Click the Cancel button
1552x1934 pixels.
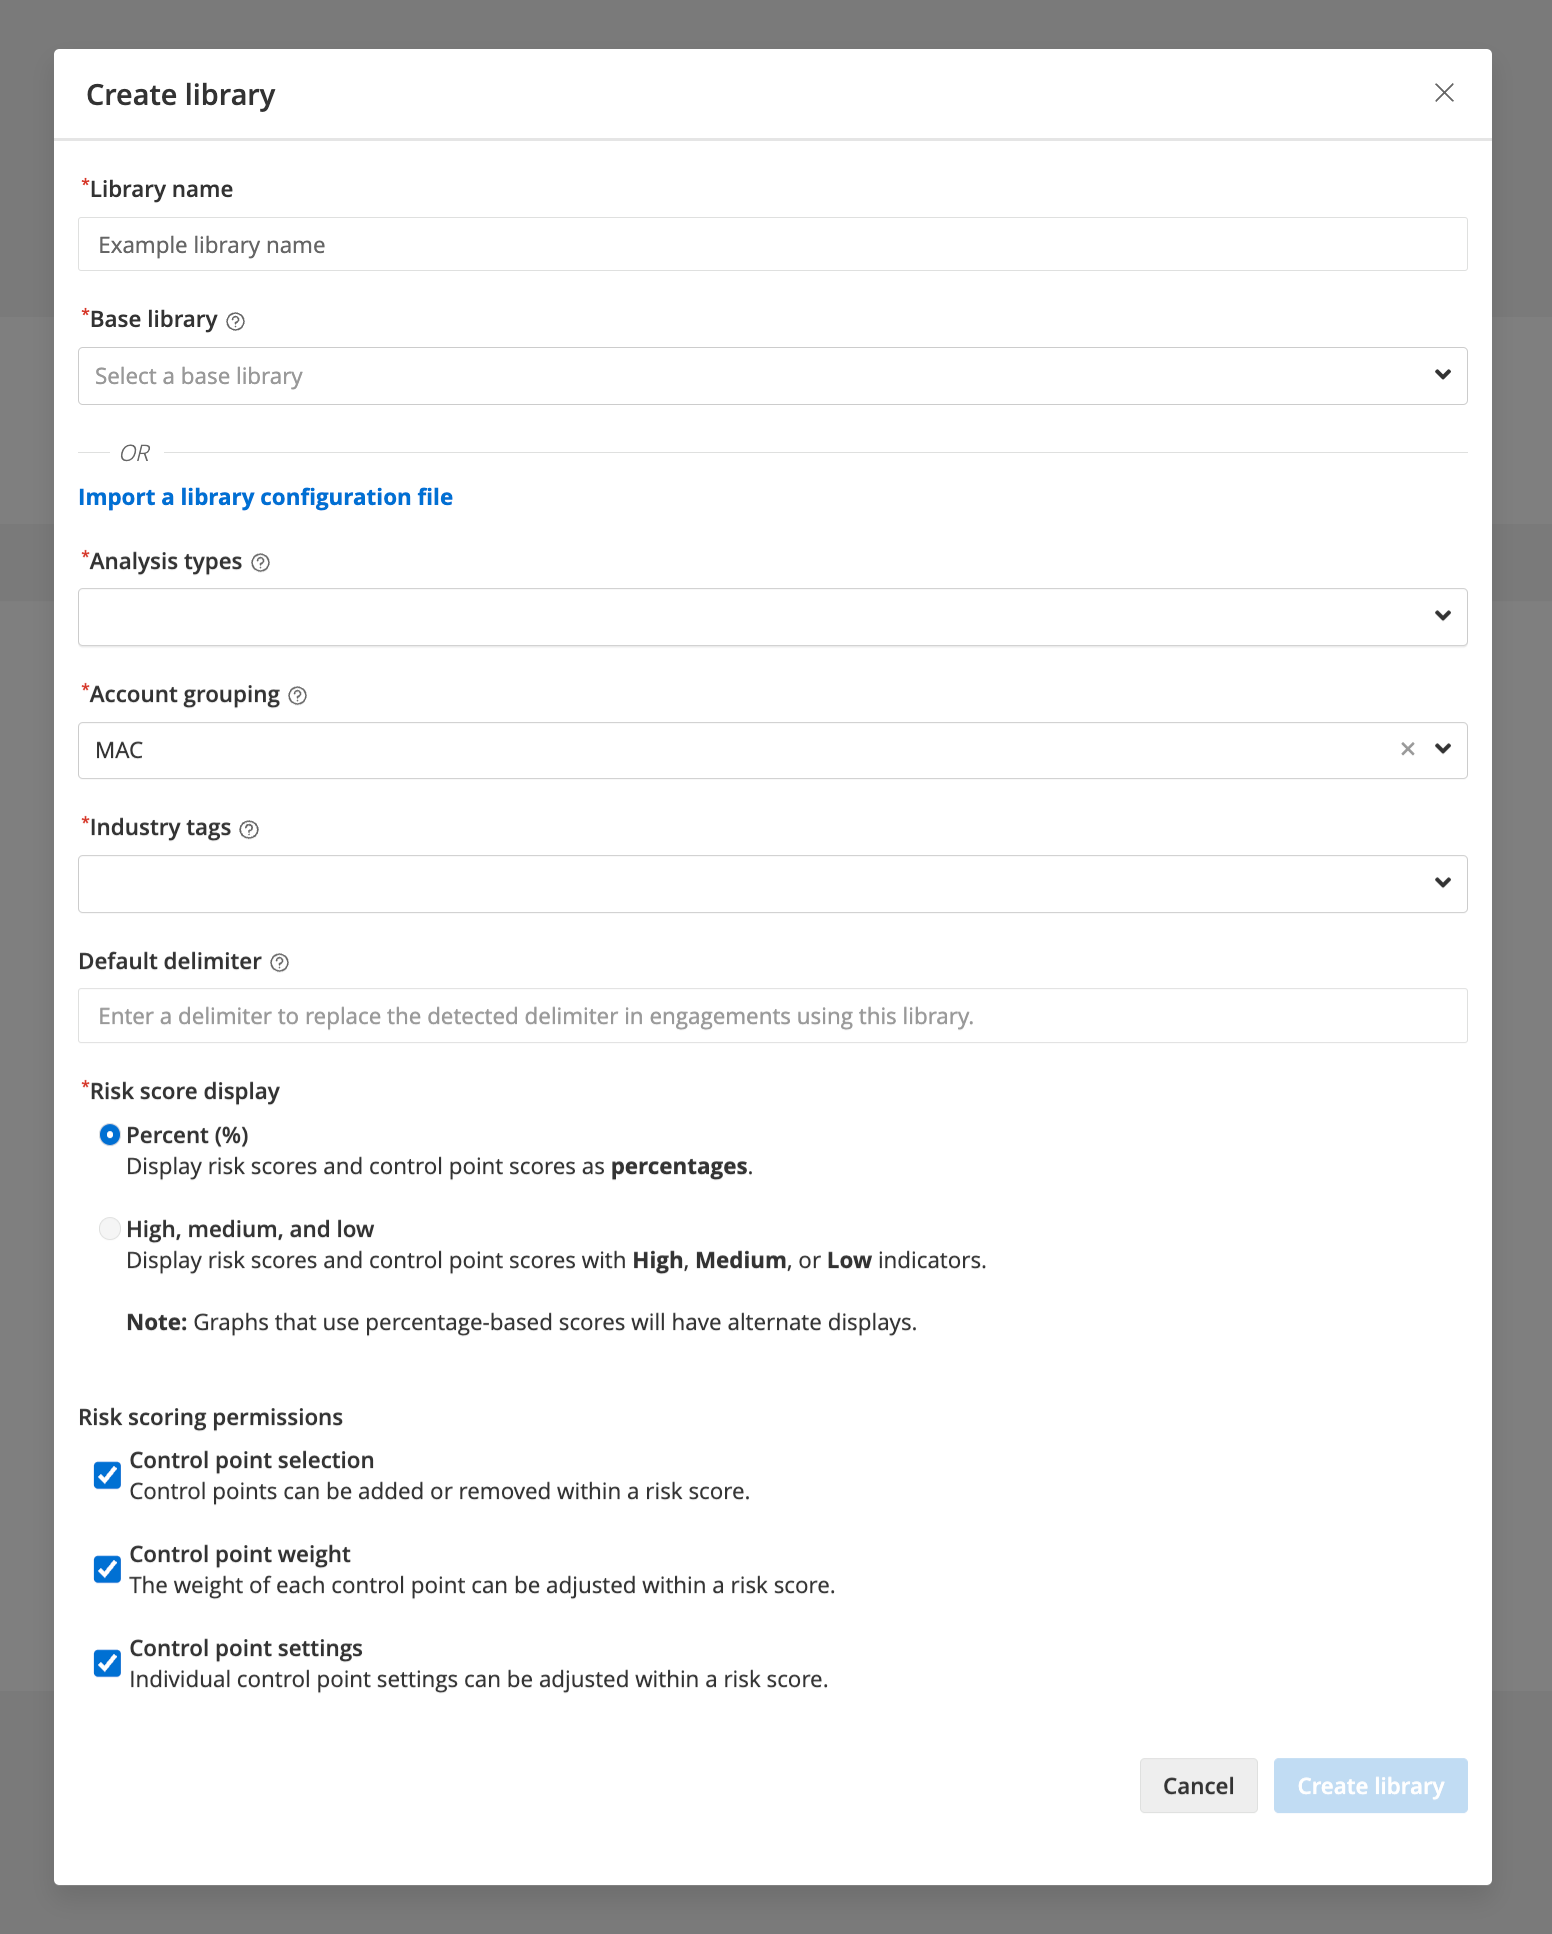tap(1198, 1786)
